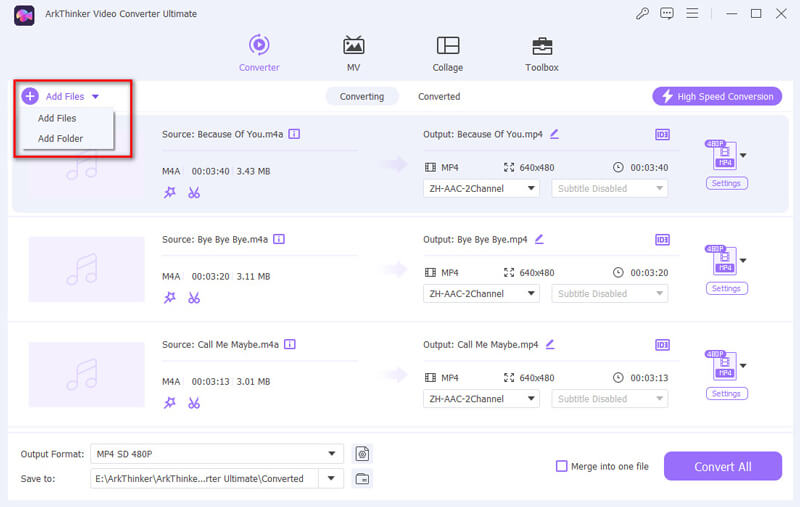The image size is (800, 507).
Task: Open the Collage tab
Action: 447,53
